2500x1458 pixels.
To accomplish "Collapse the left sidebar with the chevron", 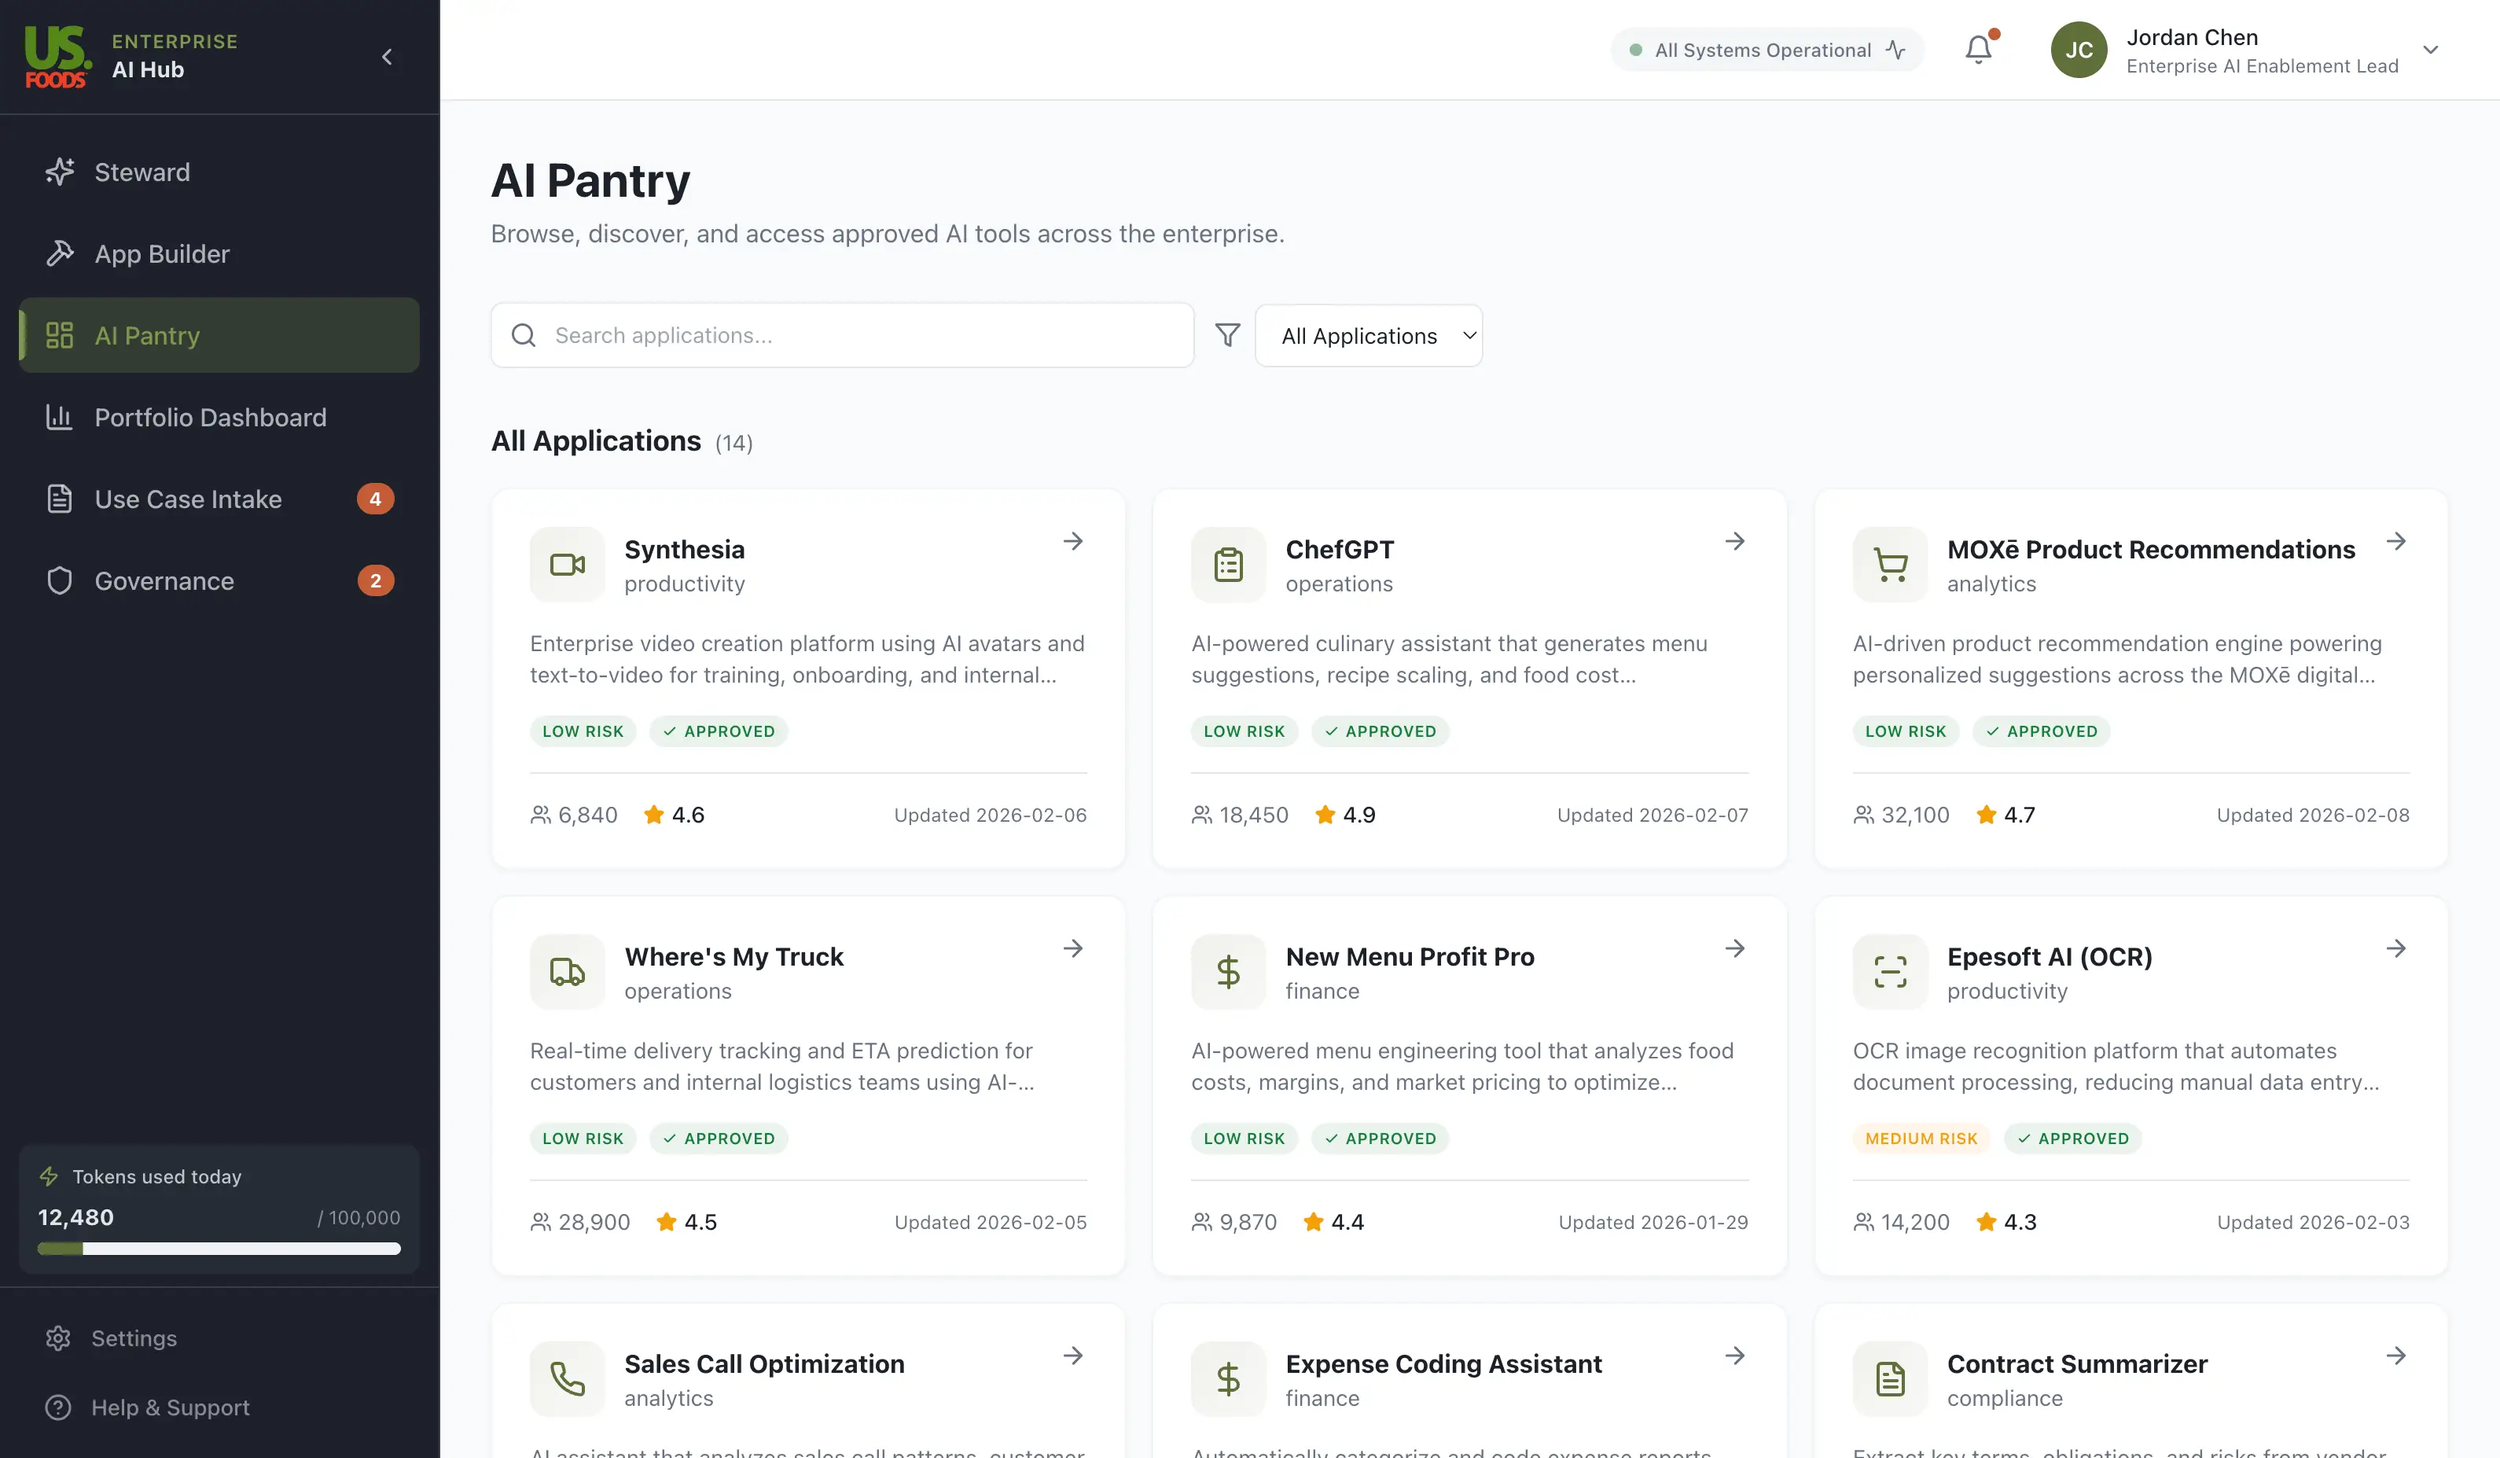I will [387, 56].
